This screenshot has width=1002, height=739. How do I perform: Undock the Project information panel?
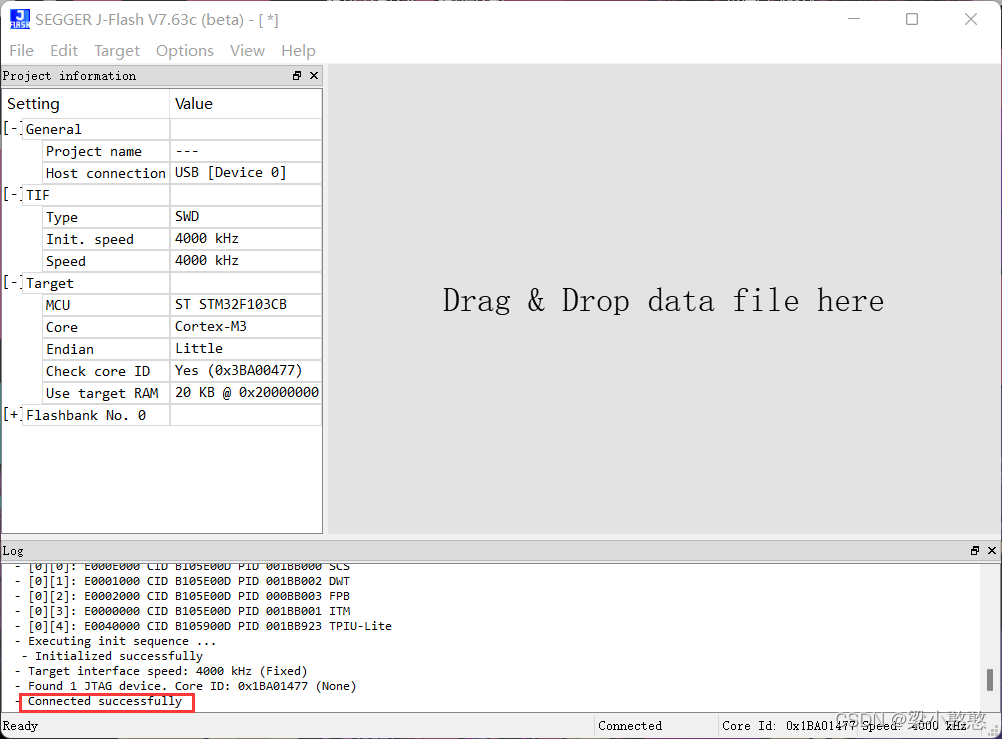pyautogui.click(x=297, y=75)
